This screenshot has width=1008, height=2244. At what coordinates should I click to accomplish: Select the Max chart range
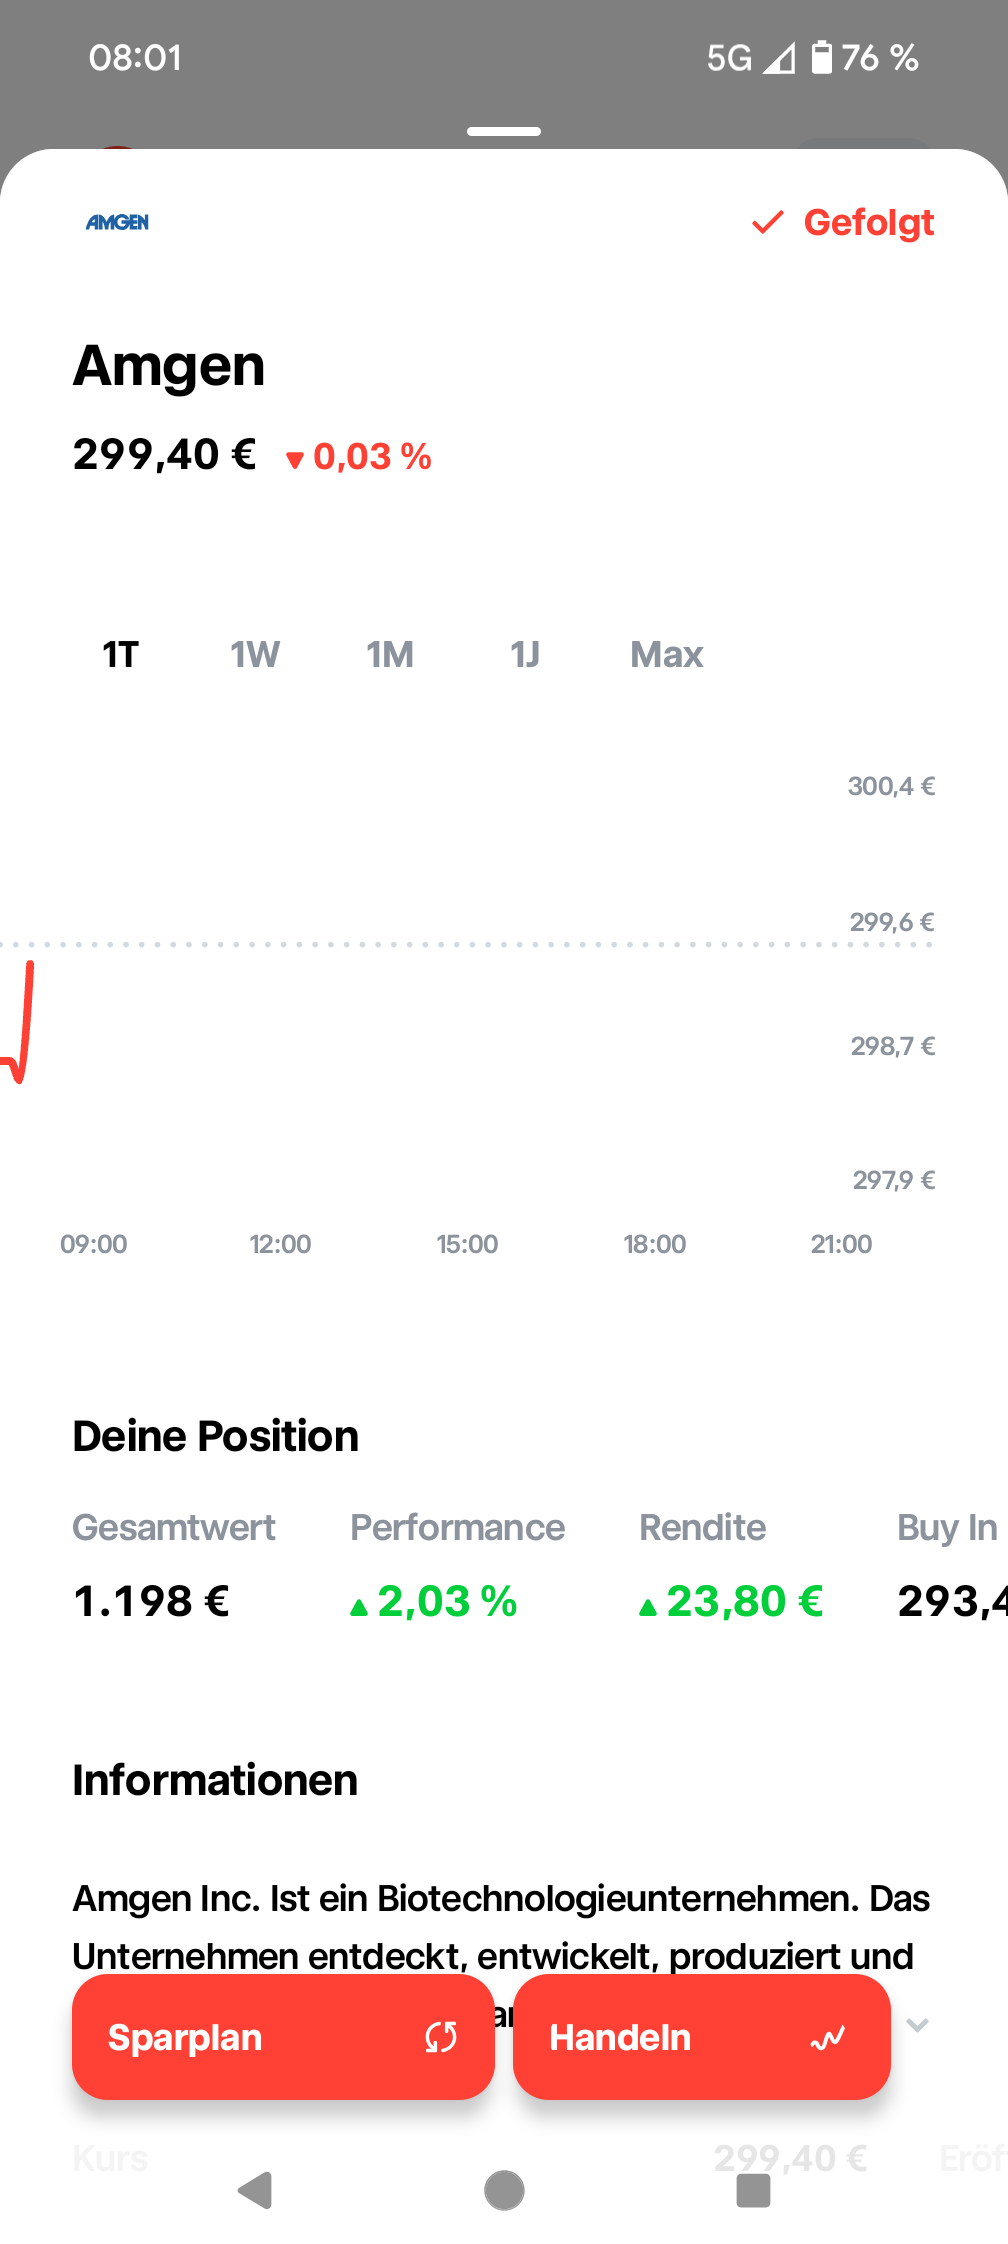(x=667, y=655)
